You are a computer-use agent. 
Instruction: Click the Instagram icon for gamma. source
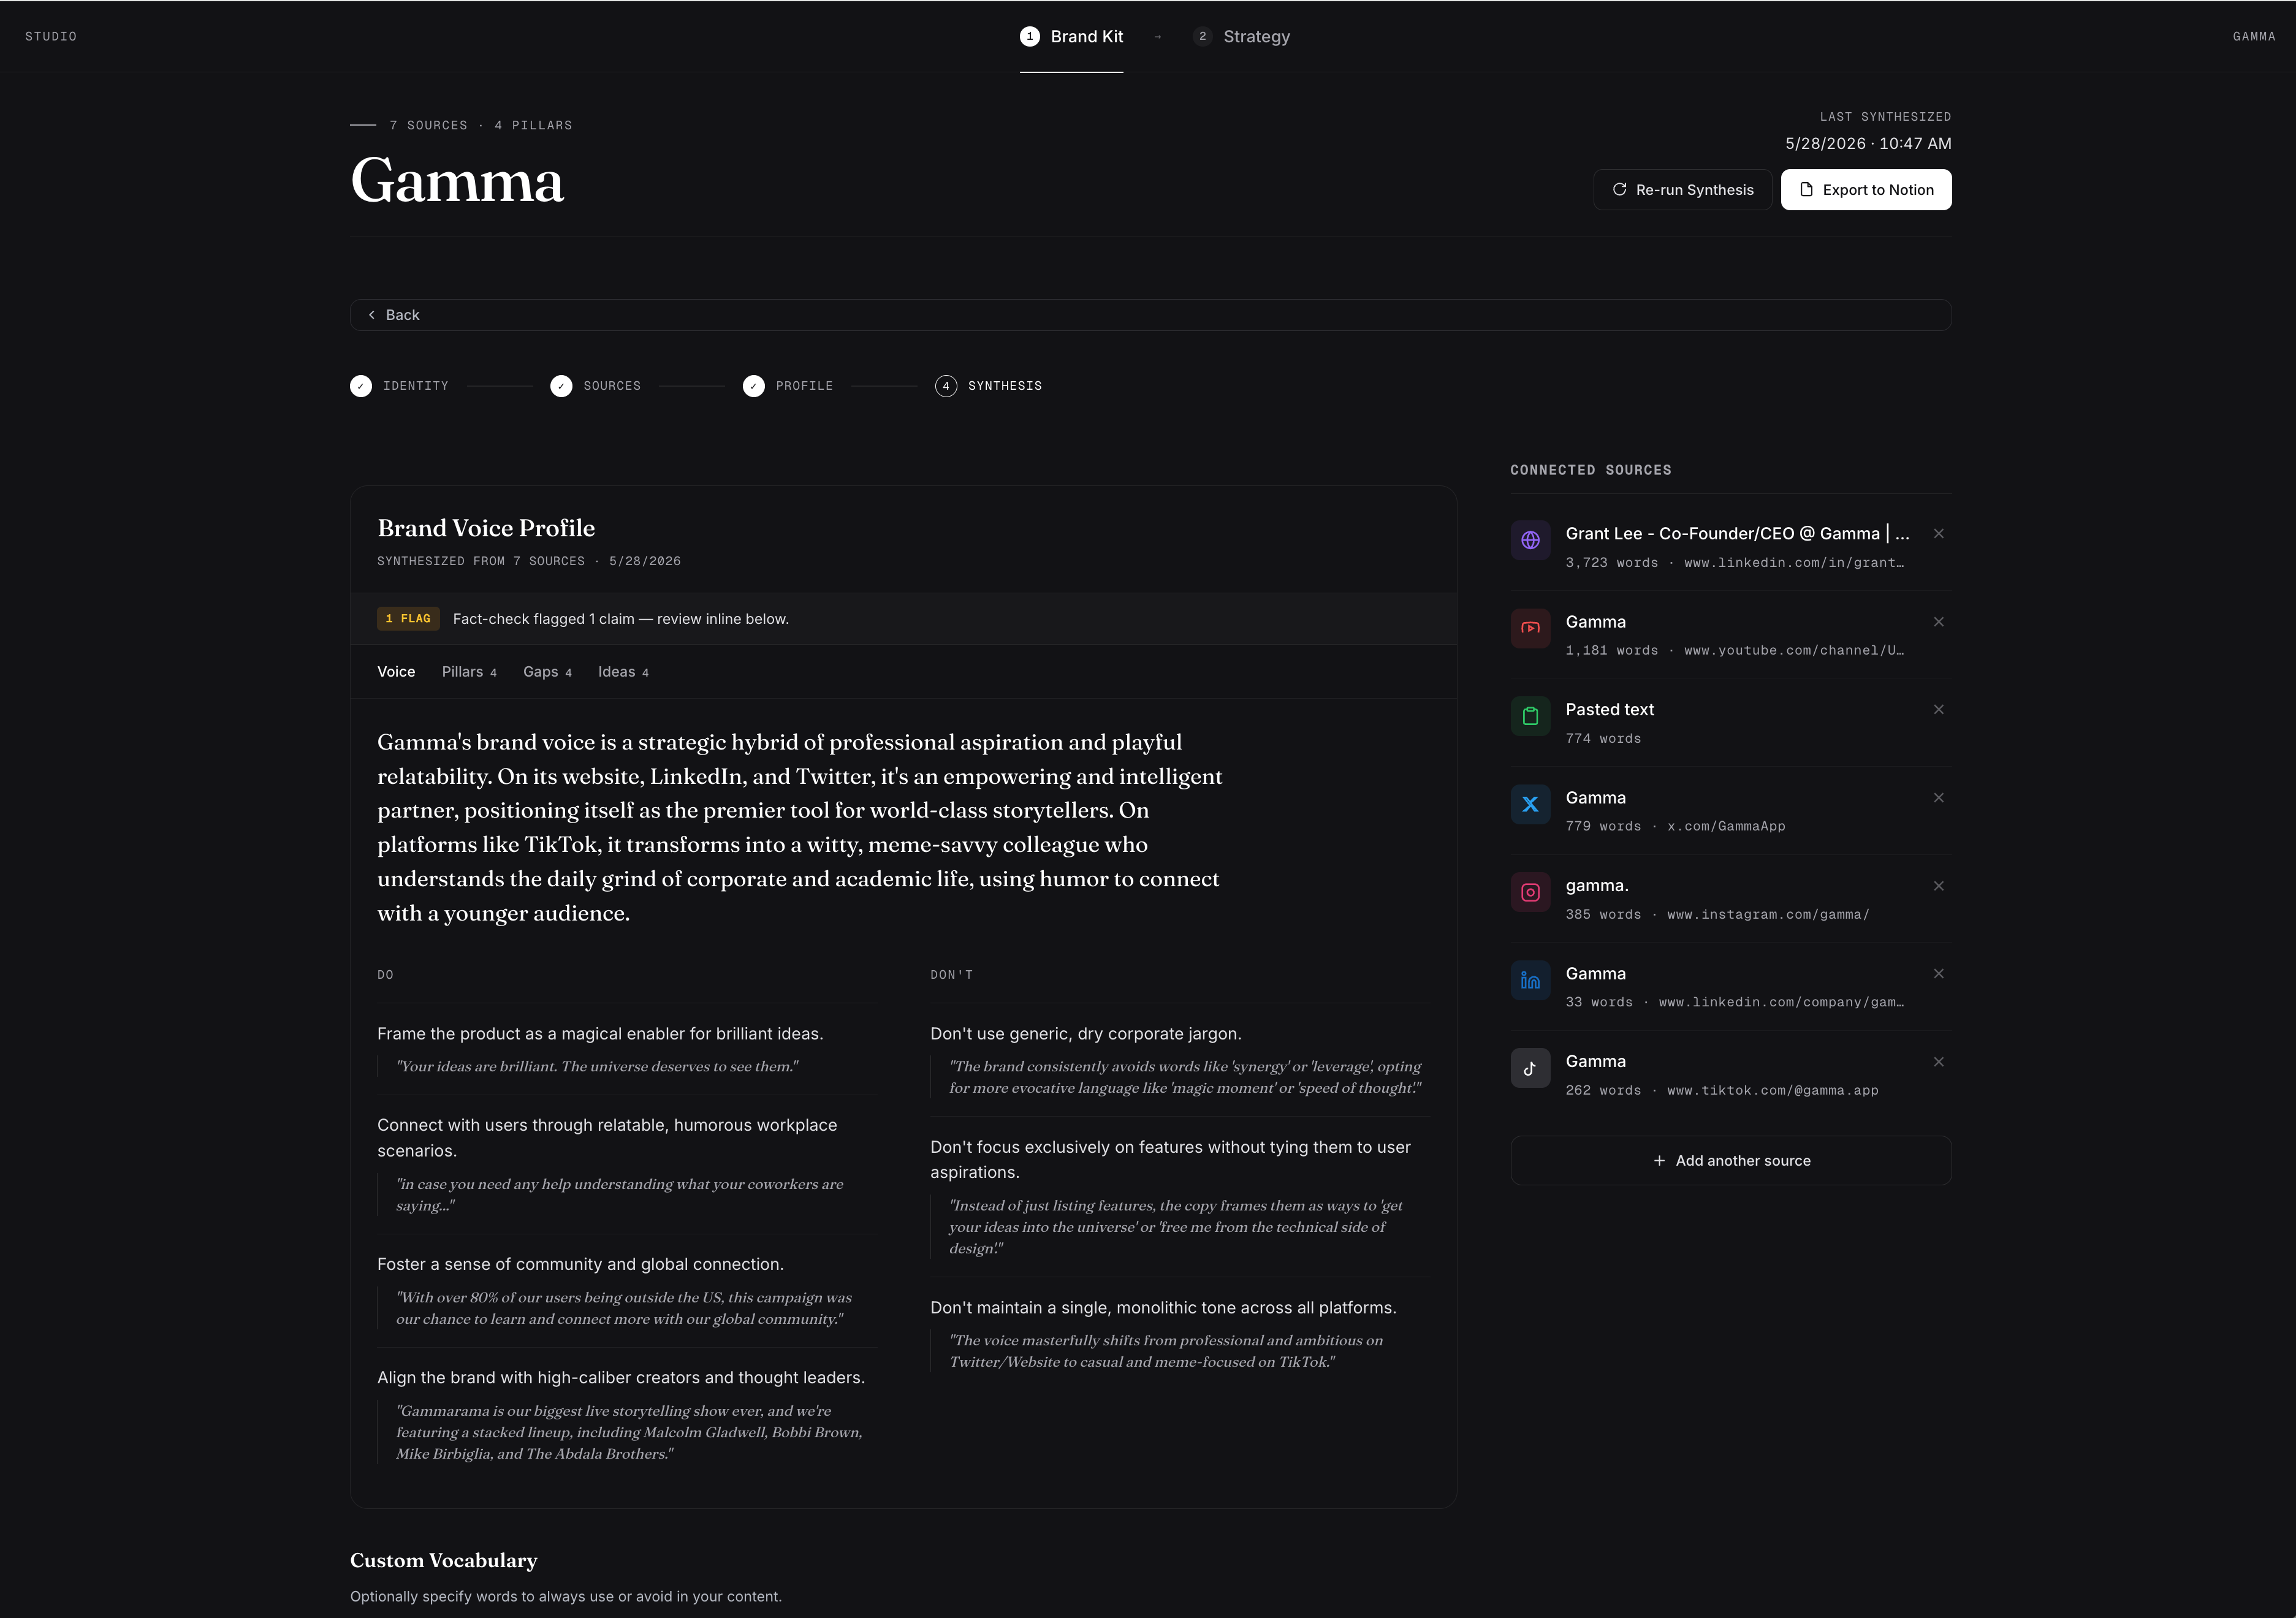(x=1530, y=892)
